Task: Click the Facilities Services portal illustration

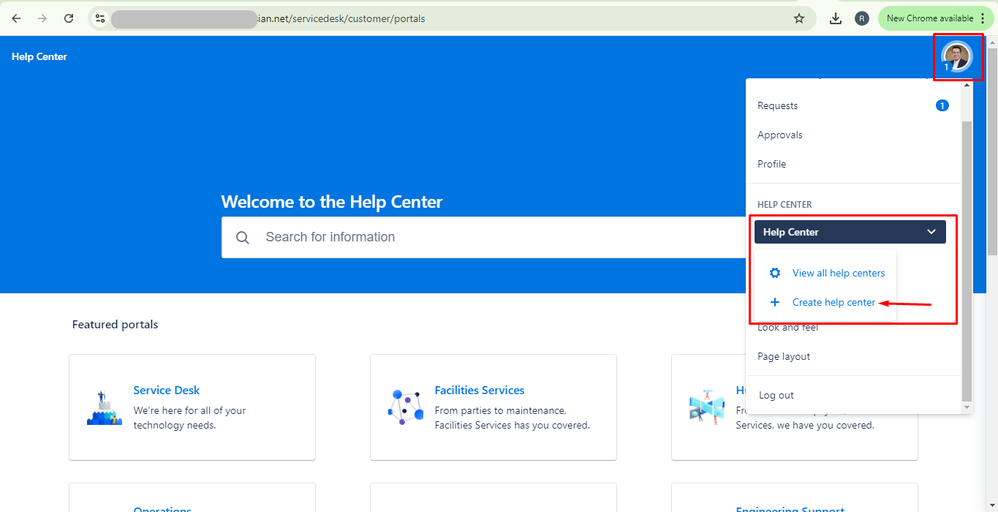Action: point(405,407)
